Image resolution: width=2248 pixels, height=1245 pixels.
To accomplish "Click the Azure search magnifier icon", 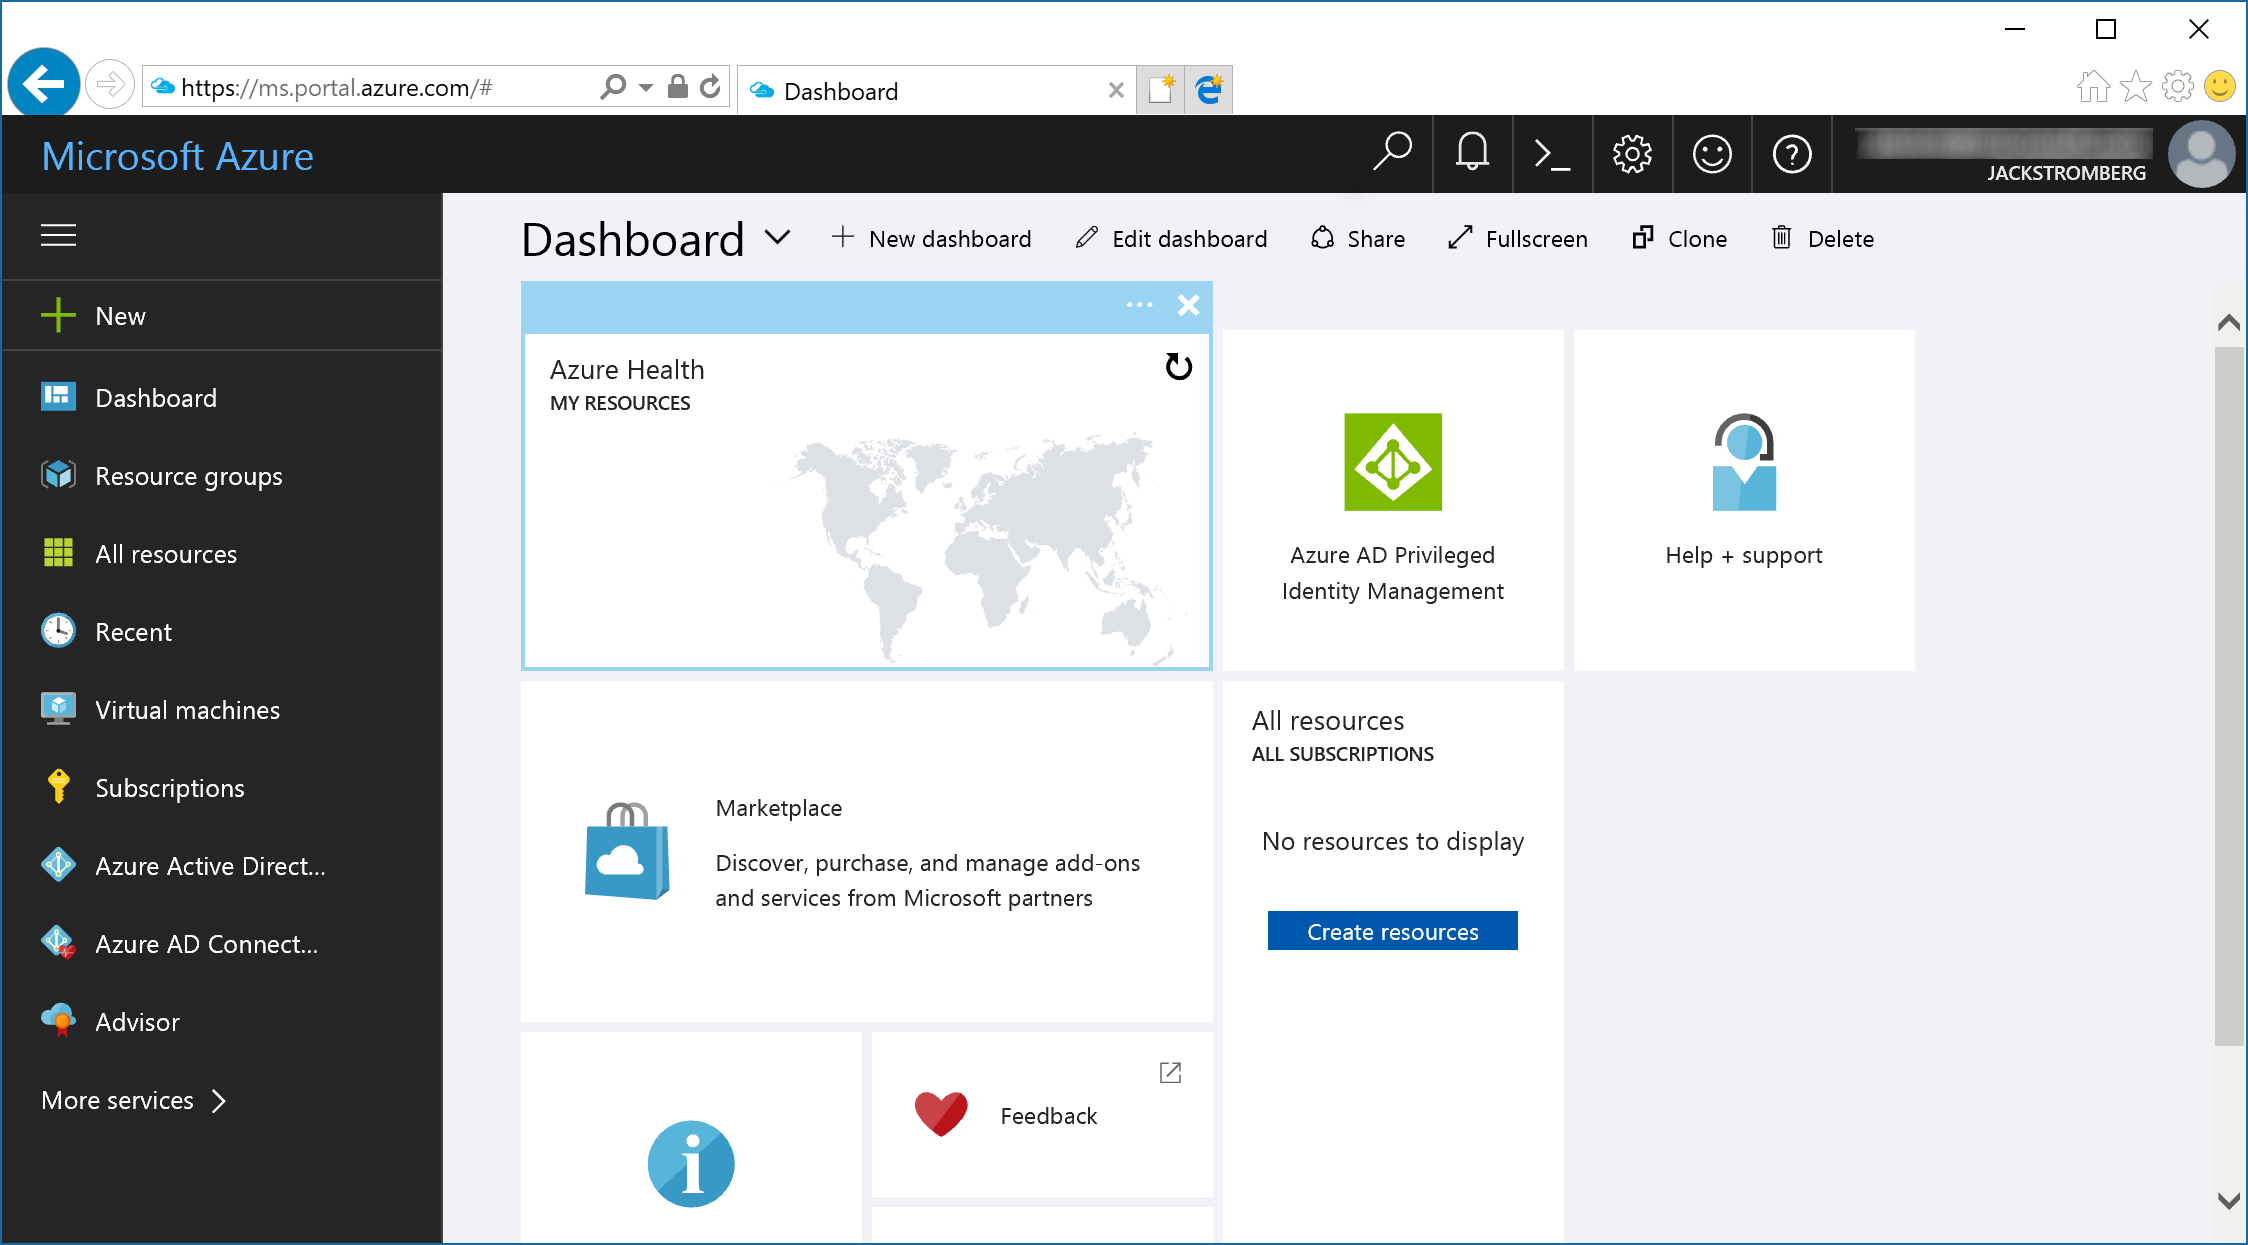I will tap(1392, 153).
